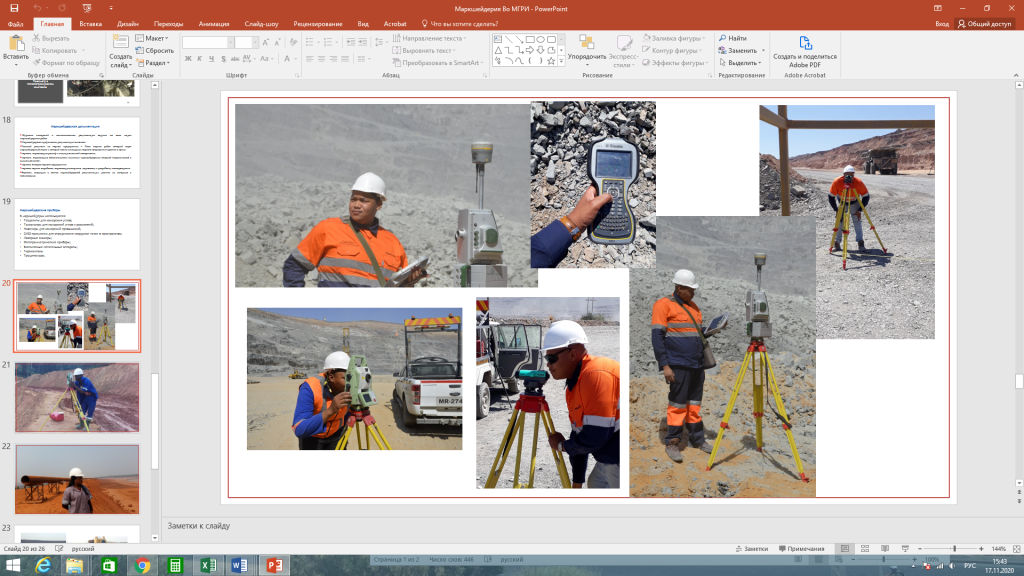Switch to the Дизайн ribbon tab

click(128, 24)
